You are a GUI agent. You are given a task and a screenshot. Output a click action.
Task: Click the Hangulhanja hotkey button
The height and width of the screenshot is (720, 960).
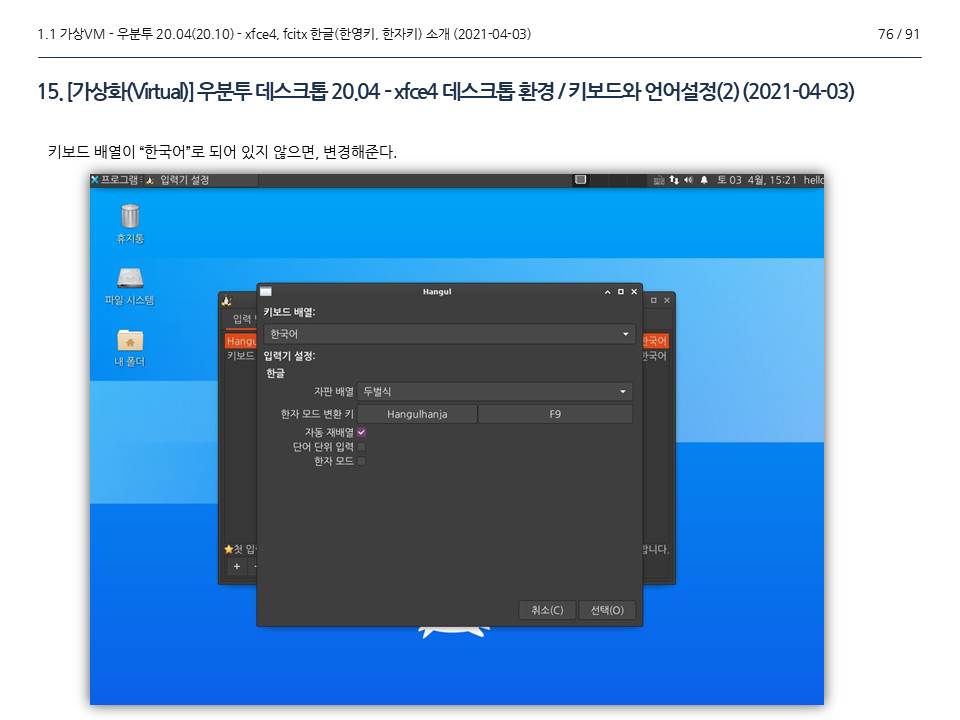[x=417, y=414]
